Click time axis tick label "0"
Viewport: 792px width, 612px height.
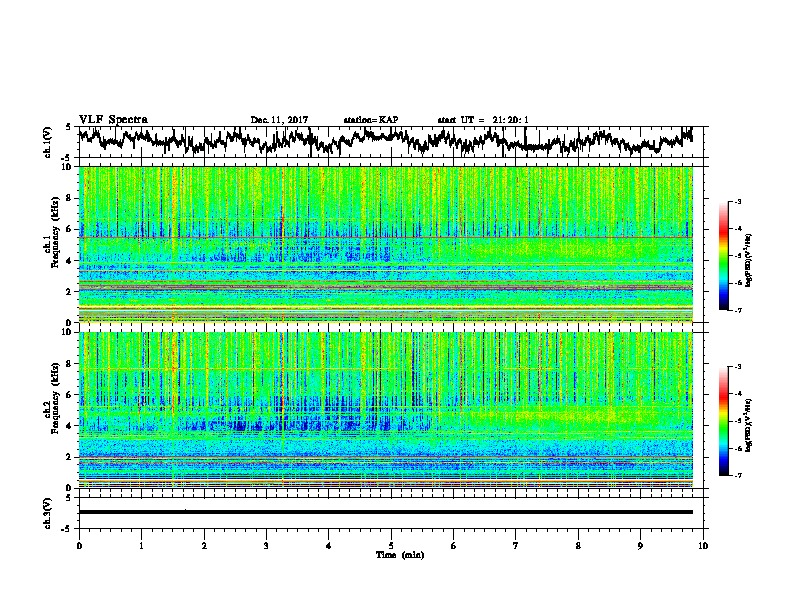(79, 545)
